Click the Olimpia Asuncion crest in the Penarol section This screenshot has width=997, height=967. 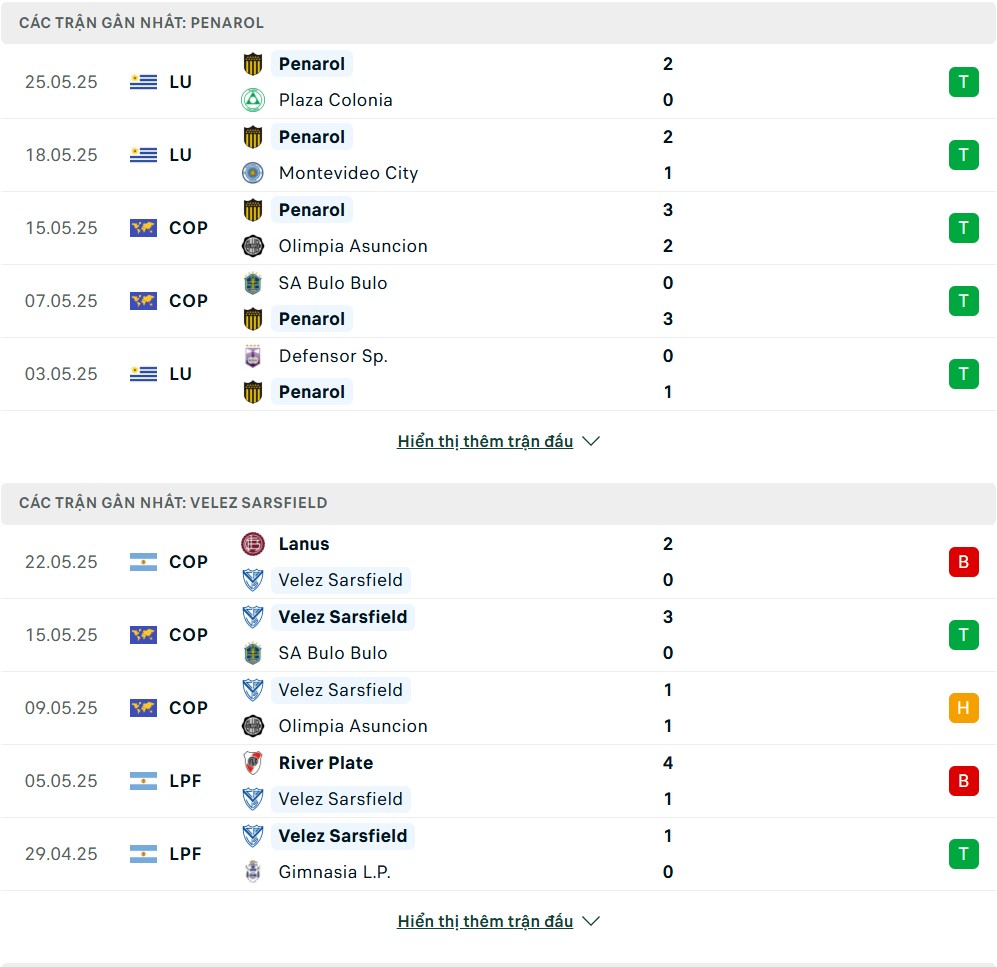(x=253, y=246)
